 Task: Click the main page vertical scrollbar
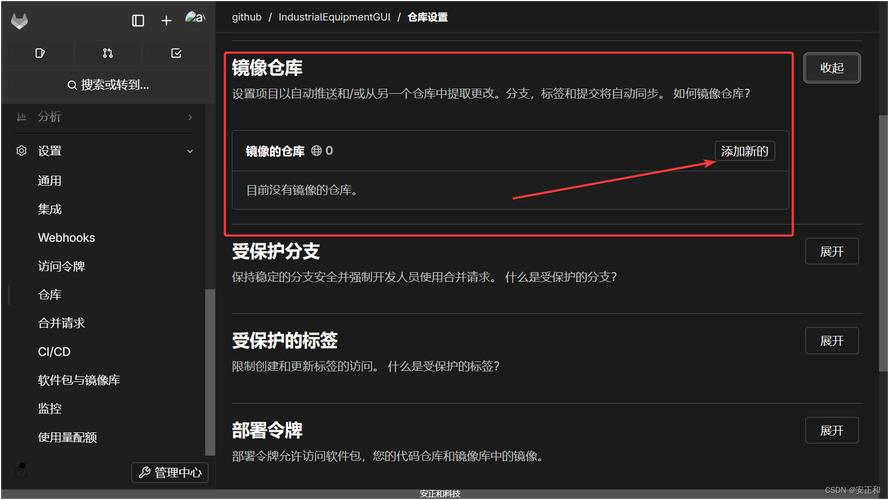click(x=883, y=244)
